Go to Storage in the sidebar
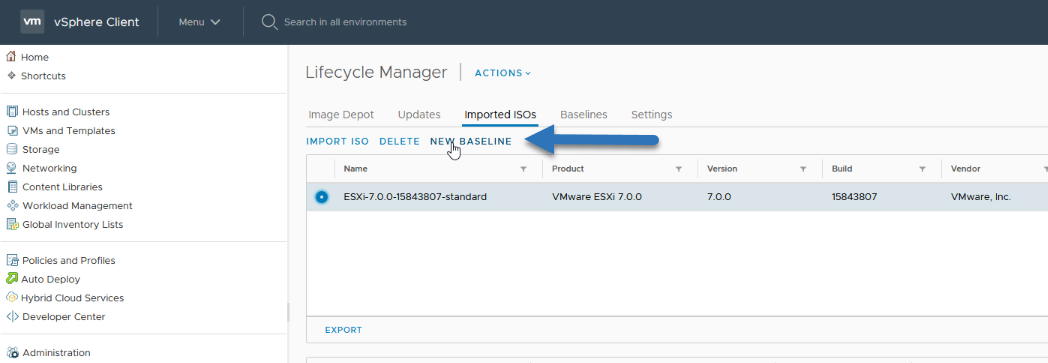 pyautogui.click(x=41, y=149)
